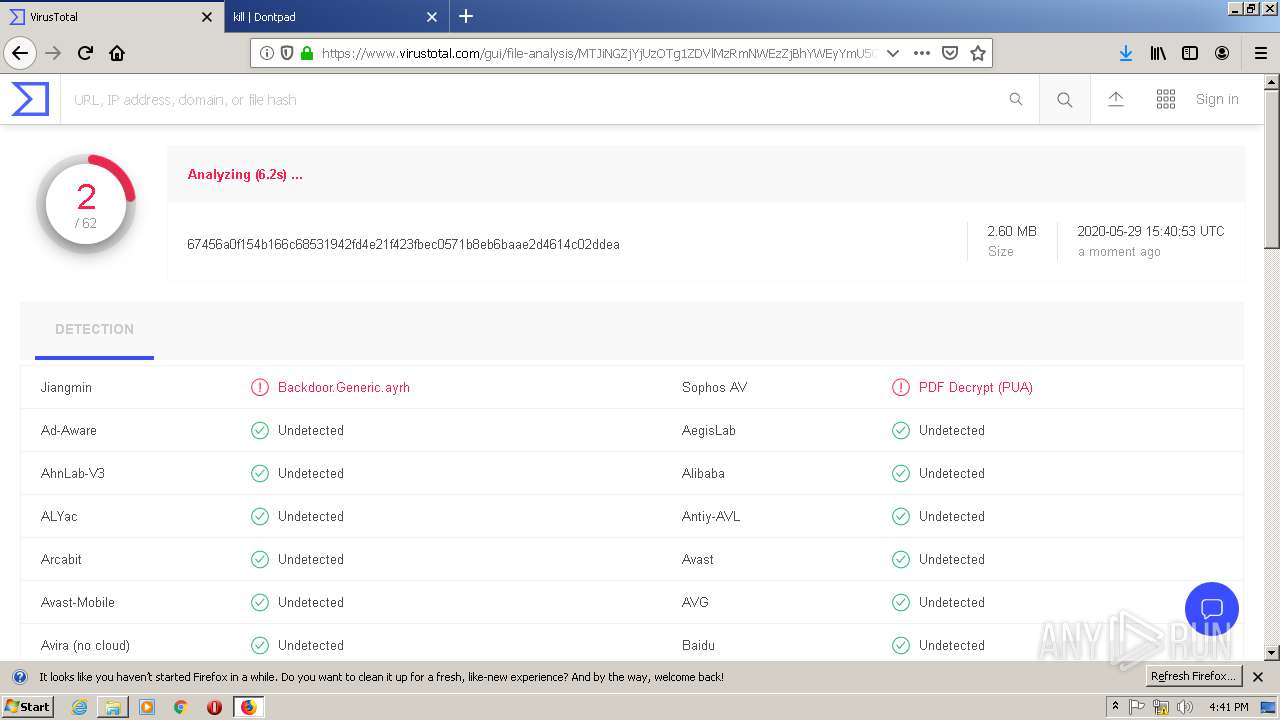Dismiss the Firefox refresh notification bar
Screen dimensions: 1280x720
coord(1258,677)
